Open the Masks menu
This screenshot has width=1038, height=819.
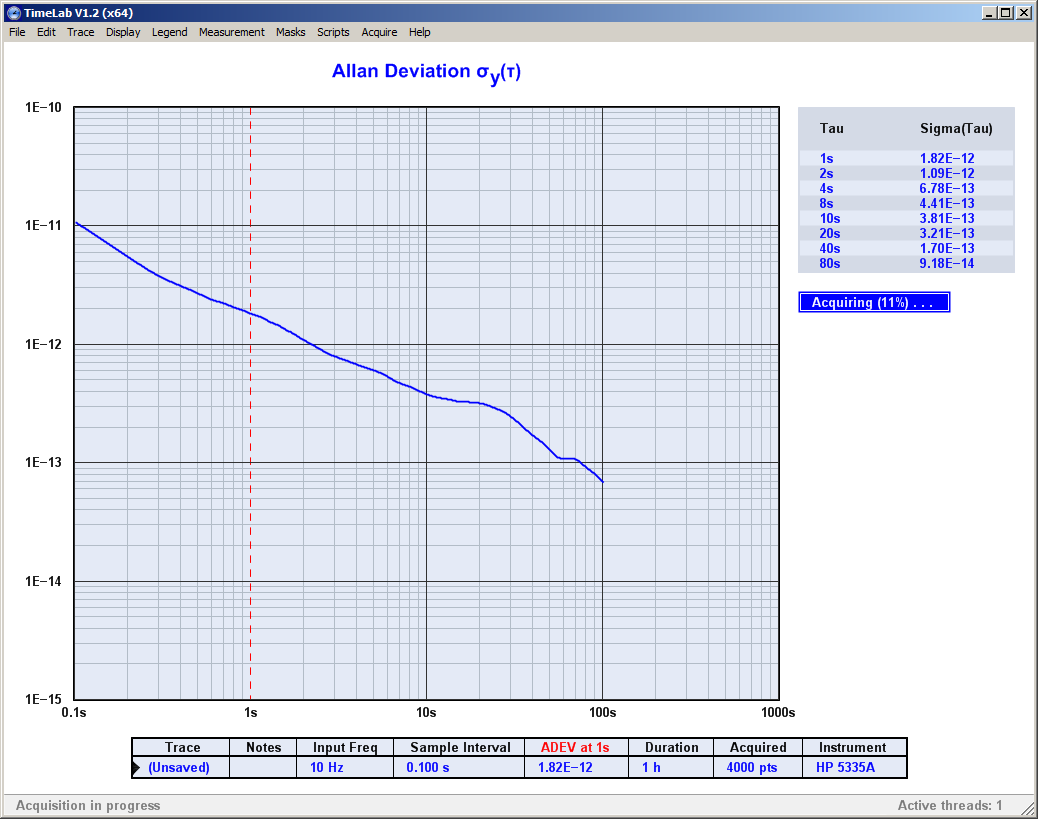pyautogui.click(x=291, y=32)
